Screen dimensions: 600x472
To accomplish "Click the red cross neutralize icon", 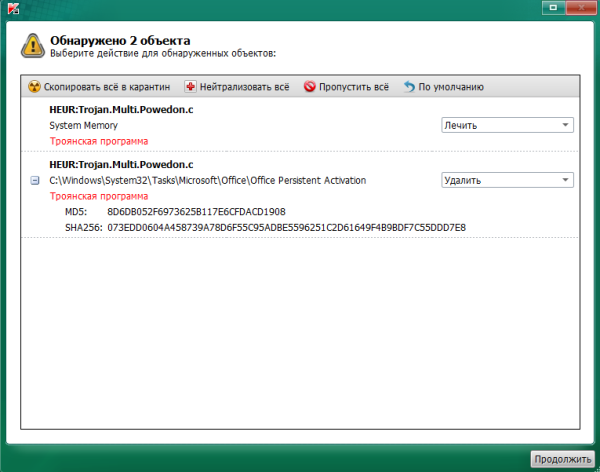I will (x=190, y=87).
